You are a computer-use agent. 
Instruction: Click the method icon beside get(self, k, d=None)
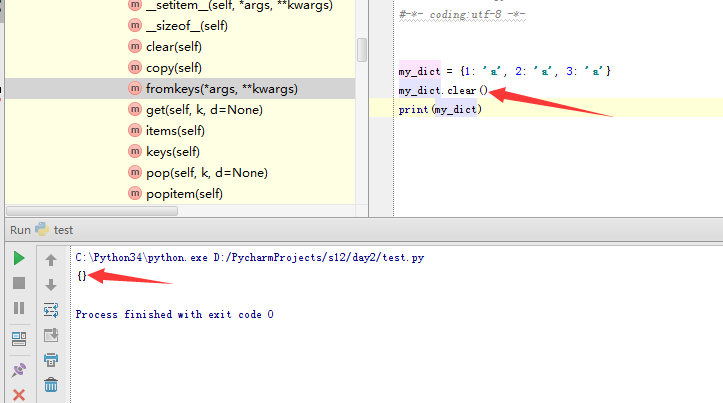[x=135, y=109]
